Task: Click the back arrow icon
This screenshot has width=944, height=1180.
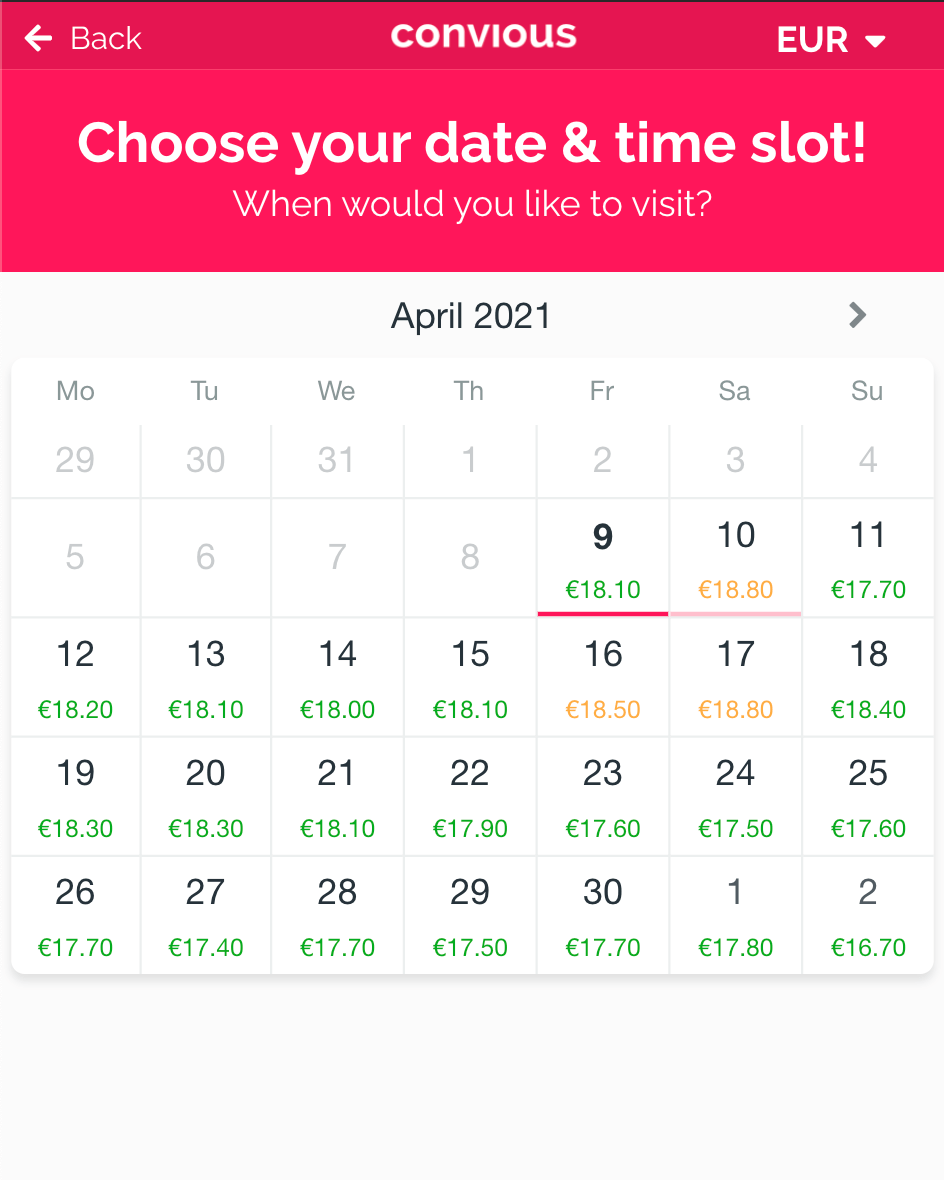Action: click(x=37, y=37)
